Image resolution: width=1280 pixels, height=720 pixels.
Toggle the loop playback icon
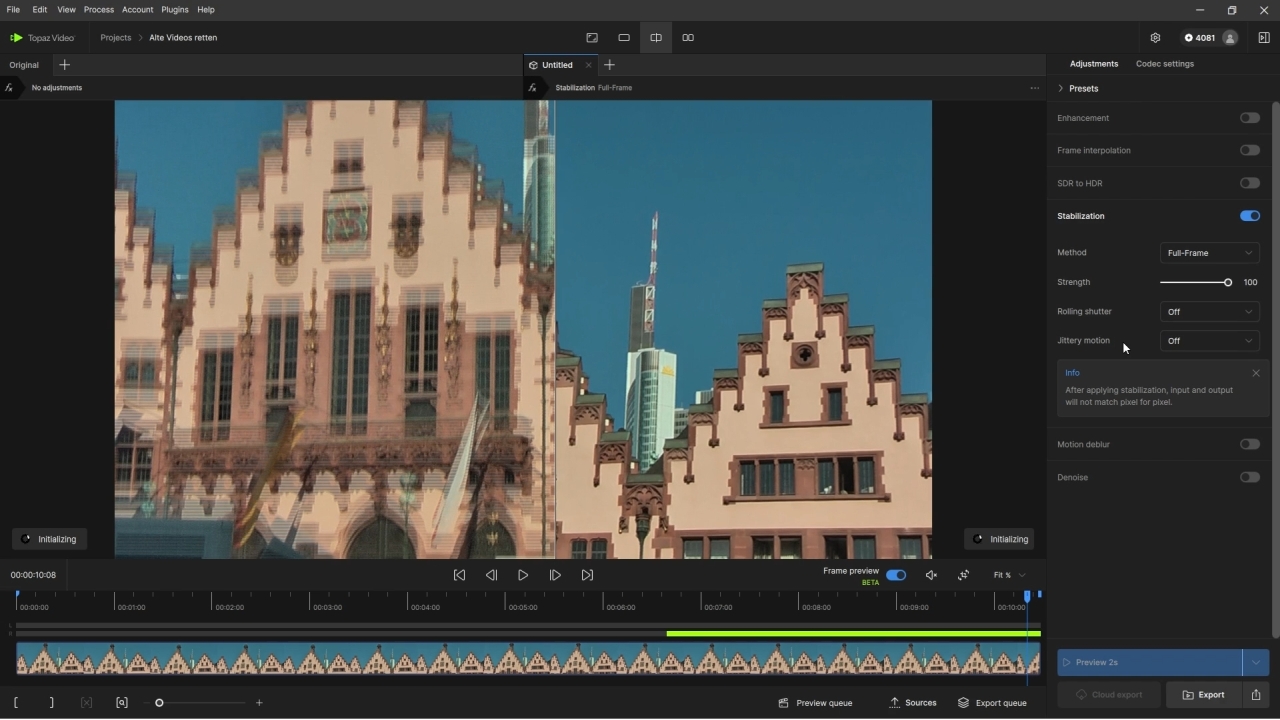pyautogui.click(x=964, y=575)
